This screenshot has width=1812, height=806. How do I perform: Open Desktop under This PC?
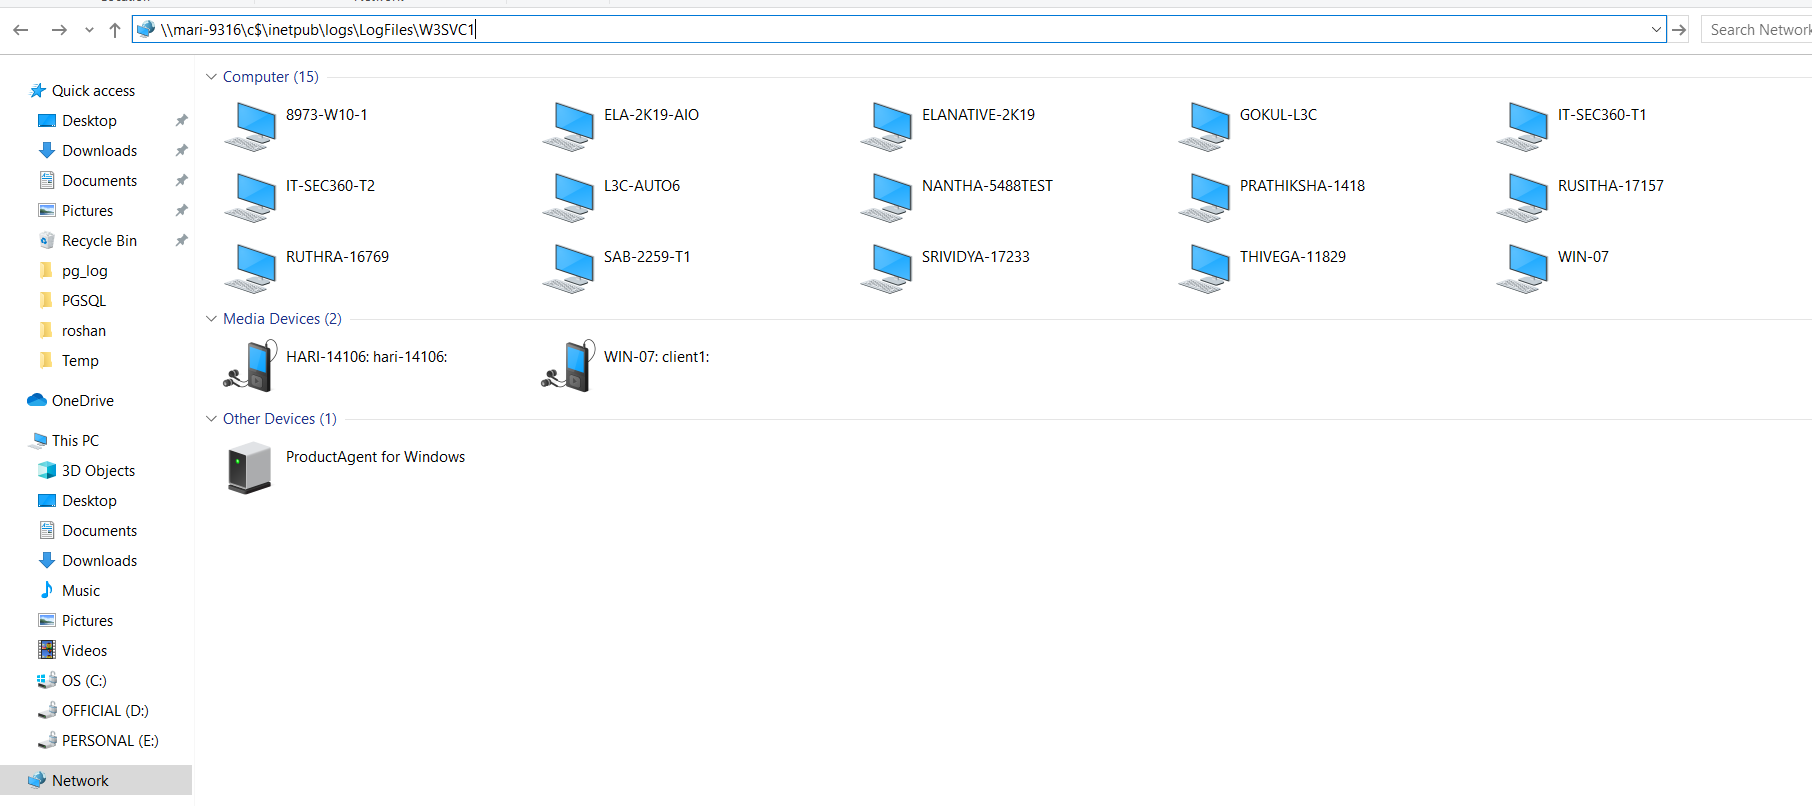pyautogui.click(x=89, y=501)
